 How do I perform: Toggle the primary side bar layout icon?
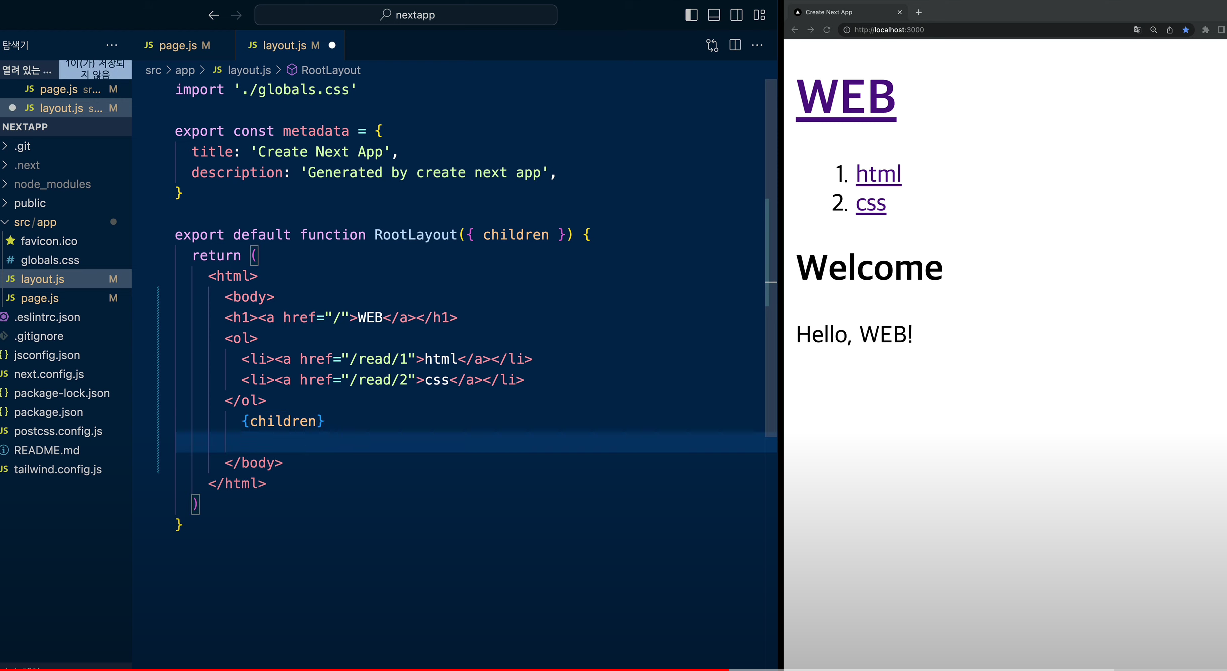[x=692, y=15]
